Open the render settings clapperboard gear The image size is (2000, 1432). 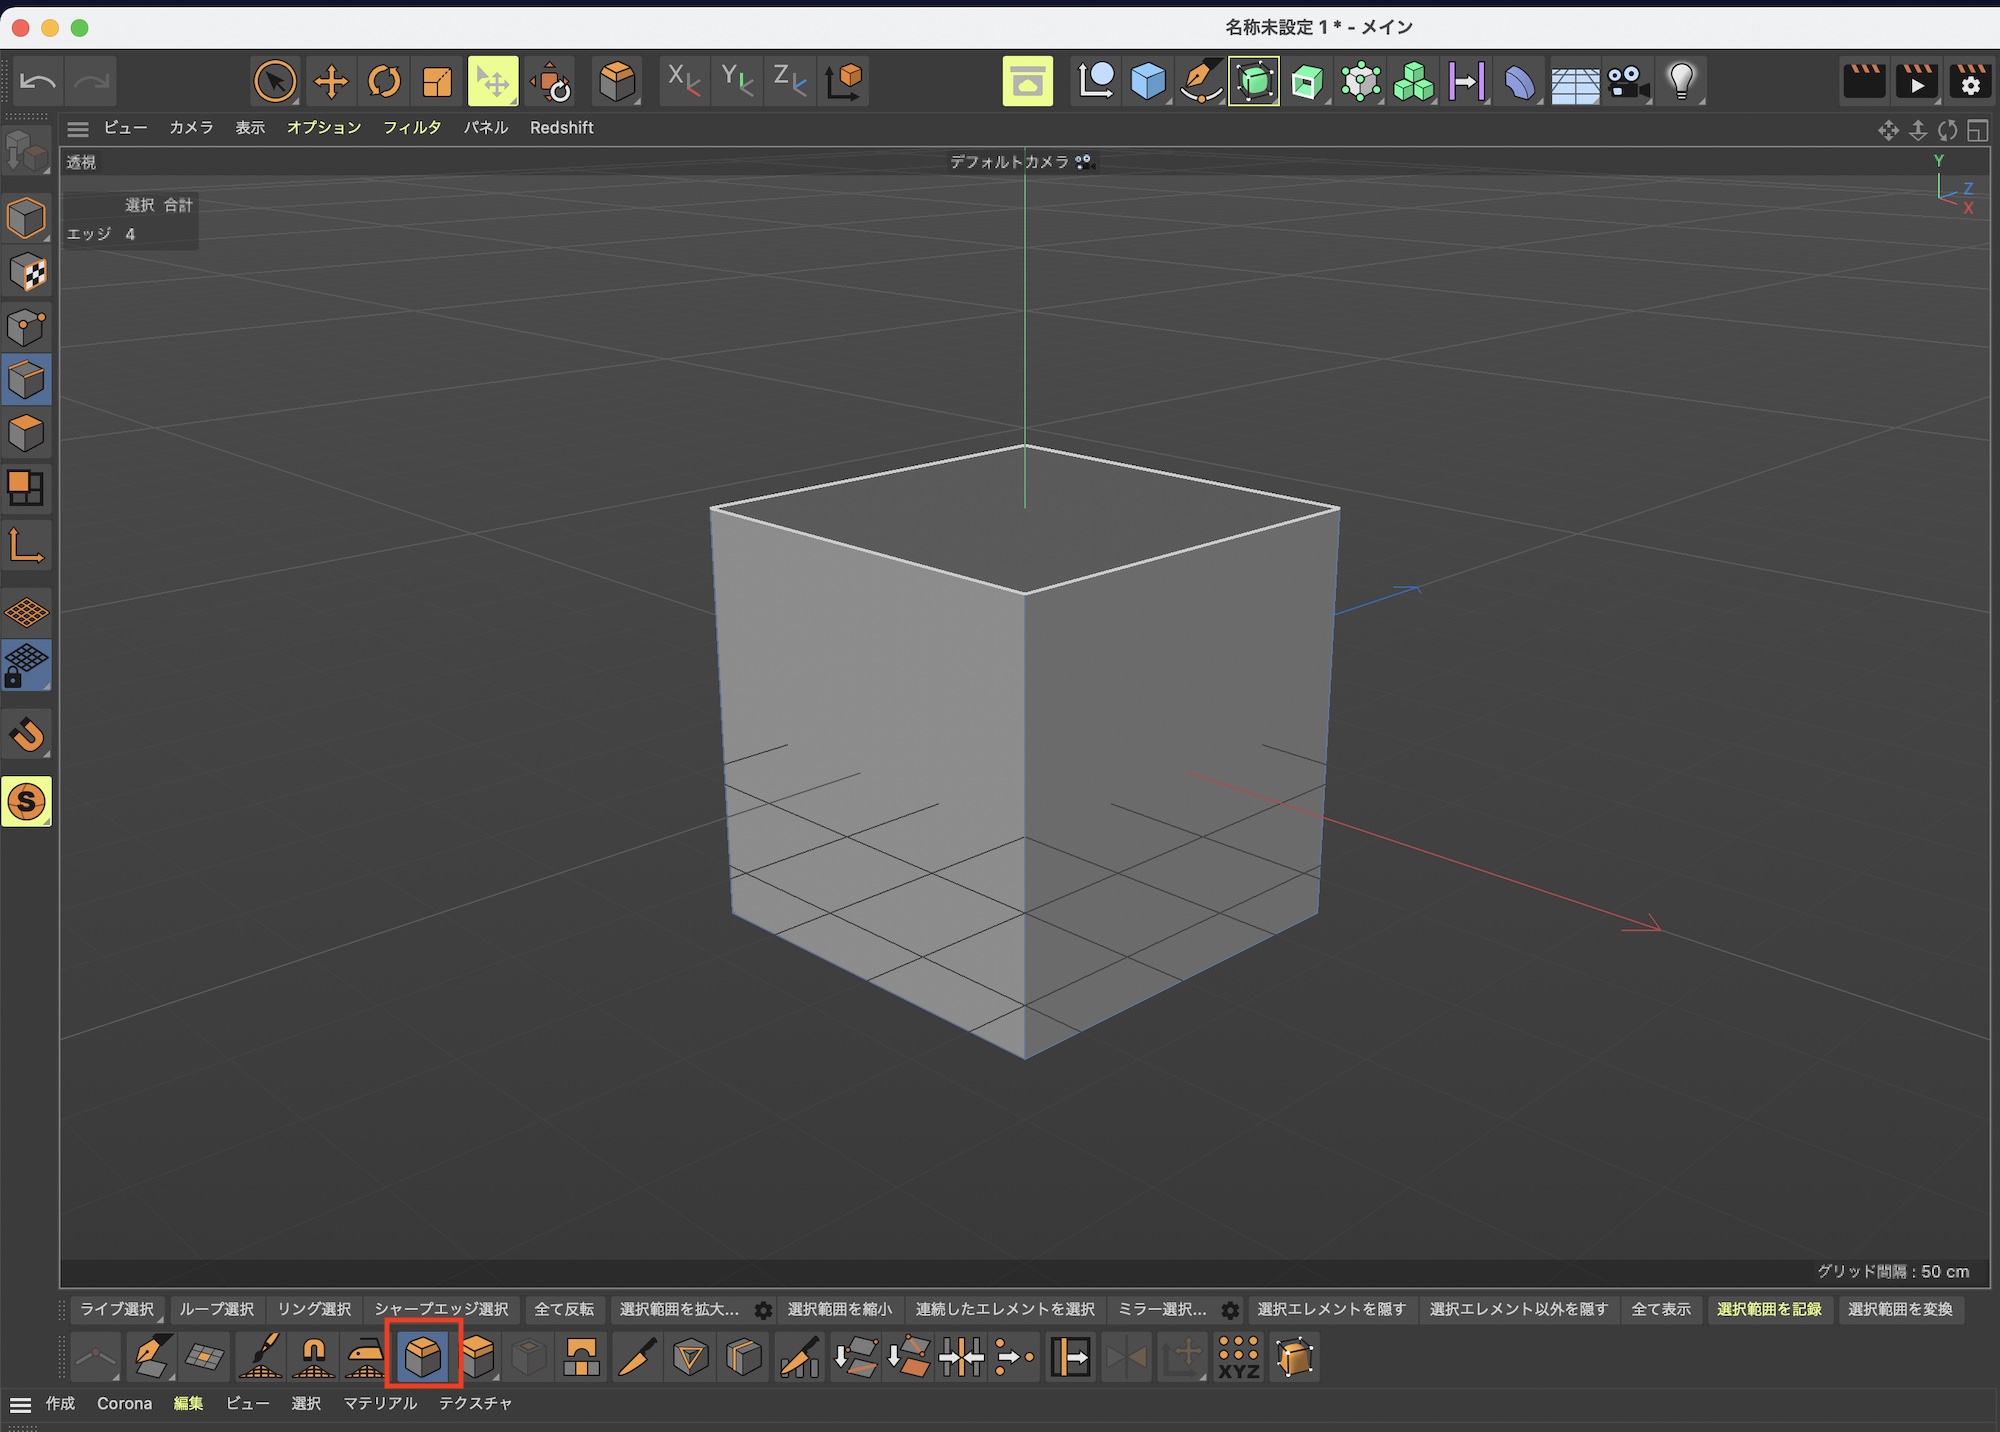tap(1970, 82)
